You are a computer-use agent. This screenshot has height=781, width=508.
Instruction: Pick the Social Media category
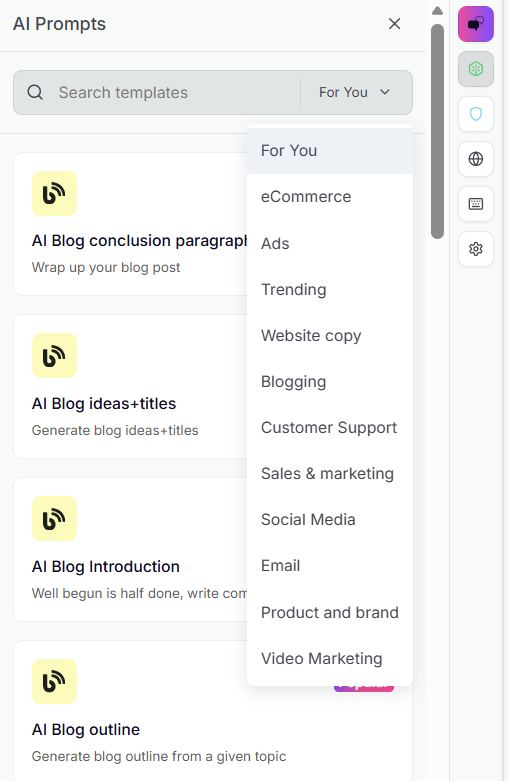(330, 520)
